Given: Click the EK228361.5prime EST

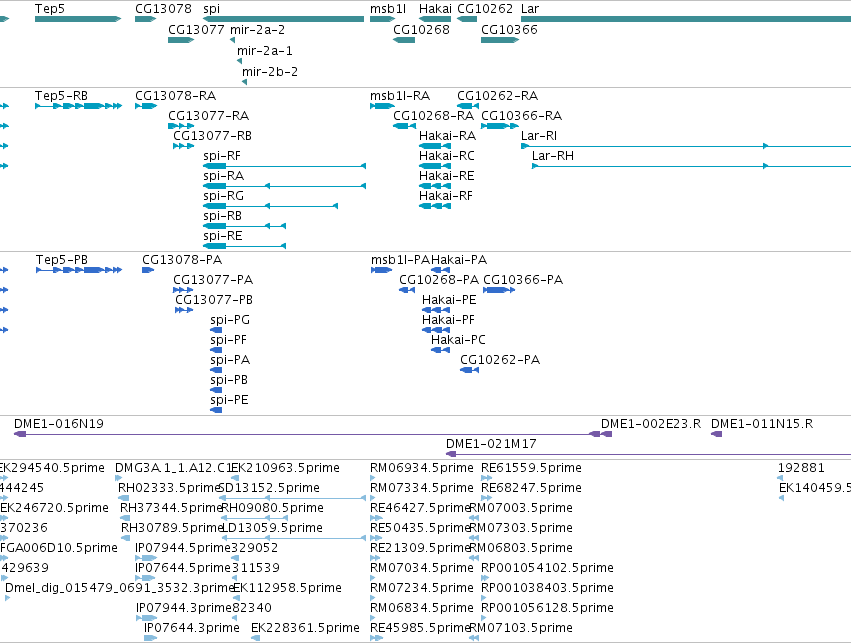Looking at the screenshot, I should [x=255, y=638].
